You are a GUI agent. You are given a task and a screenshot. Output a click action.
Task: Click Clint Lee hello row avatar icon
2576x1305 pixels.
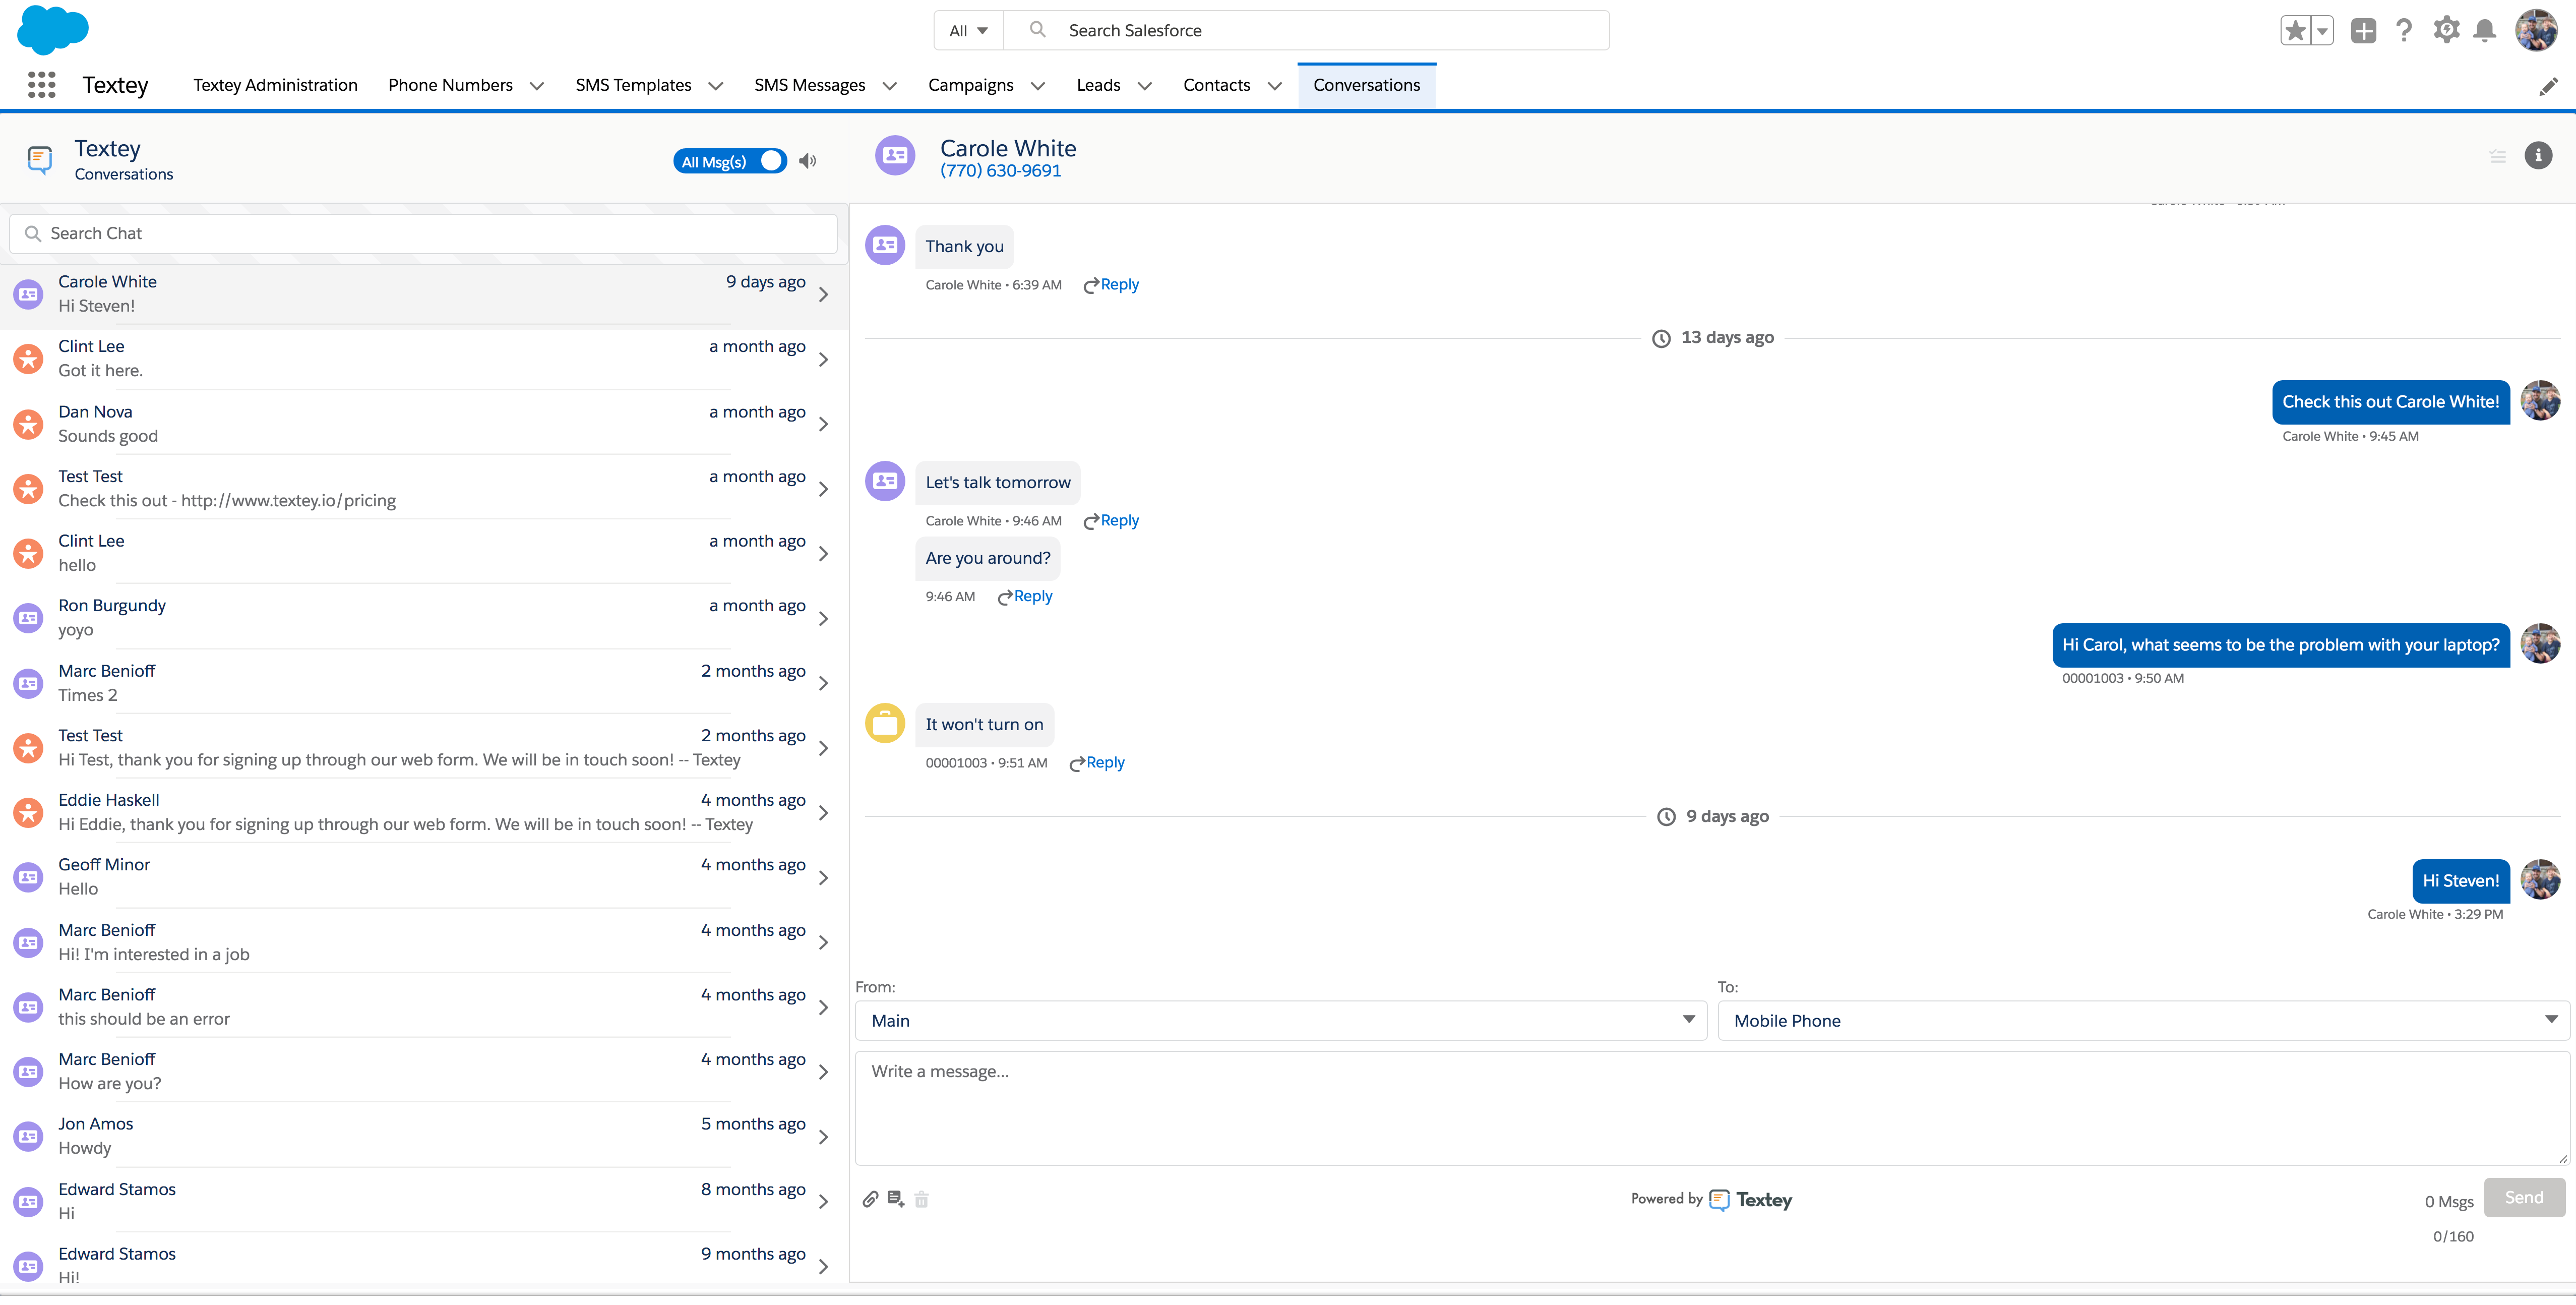[28, 553]
